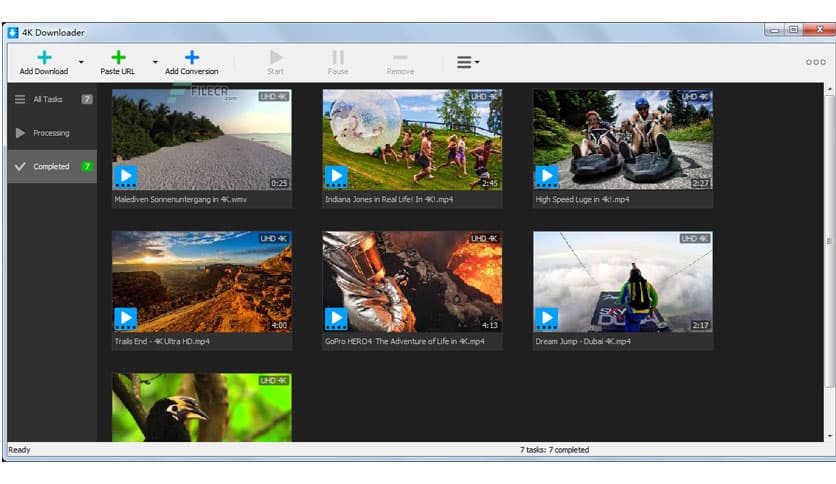The height and width of the screenshot is (484, 836).
Task: Play the Indiana Jones in Real Life video
Action: [x=336, y=176]
